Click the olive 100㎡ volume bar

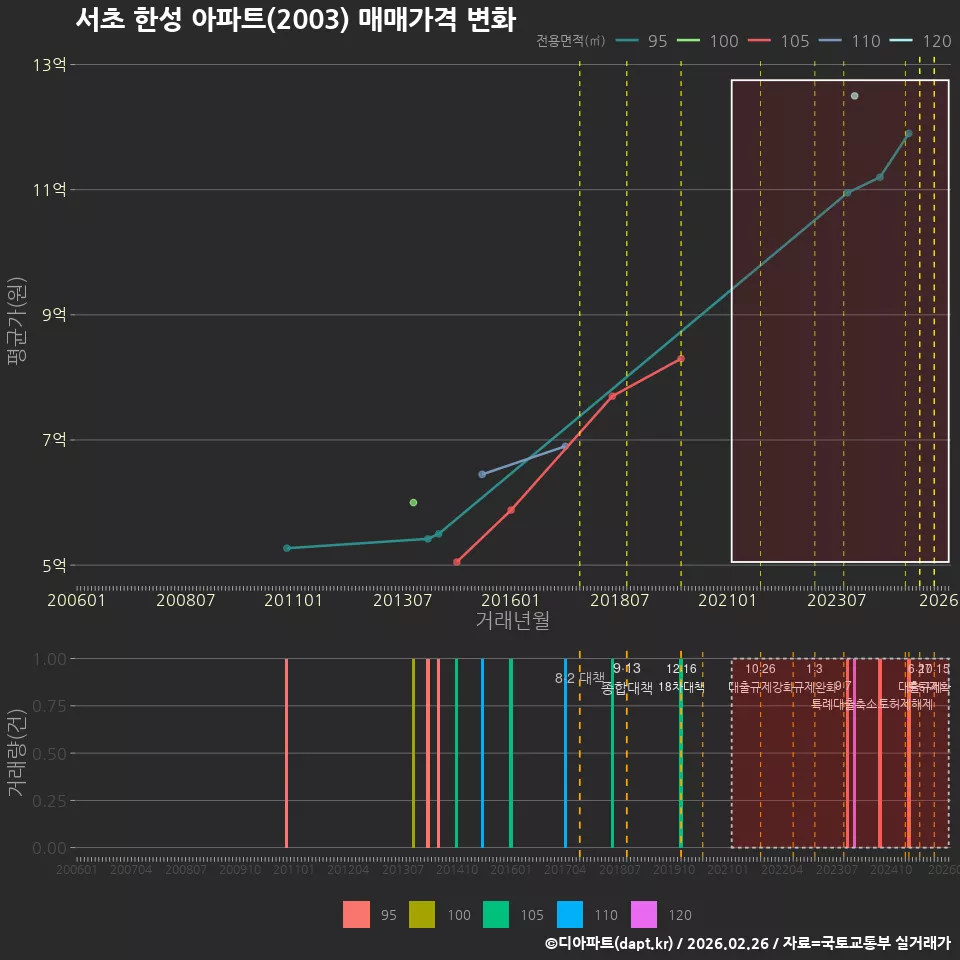413,753
